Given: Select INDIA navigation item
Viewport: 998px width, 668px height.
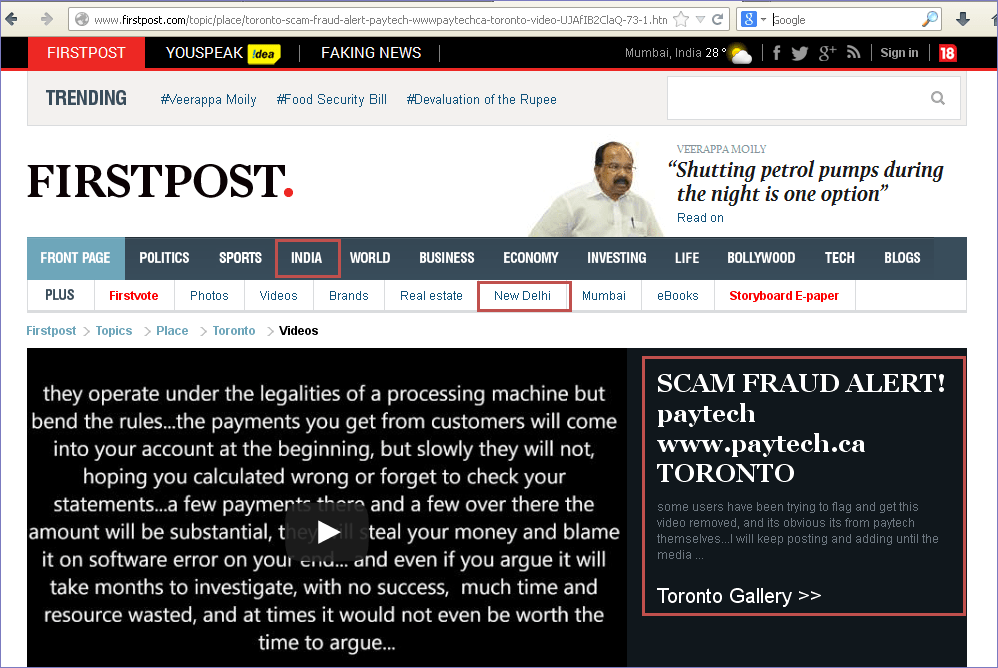Looking at the screenshot, I should tap(307, 258).
